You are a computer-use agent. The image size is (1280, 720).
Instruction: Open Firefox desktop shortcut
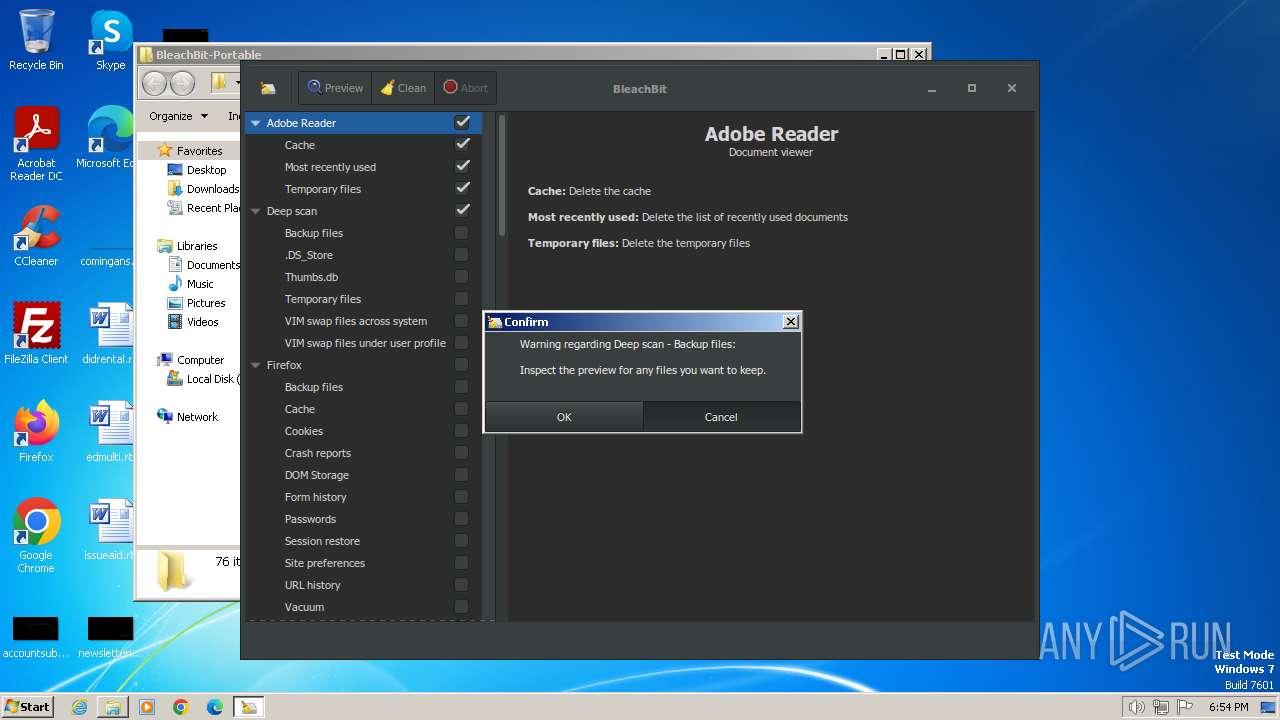click(x=36, y=431)
